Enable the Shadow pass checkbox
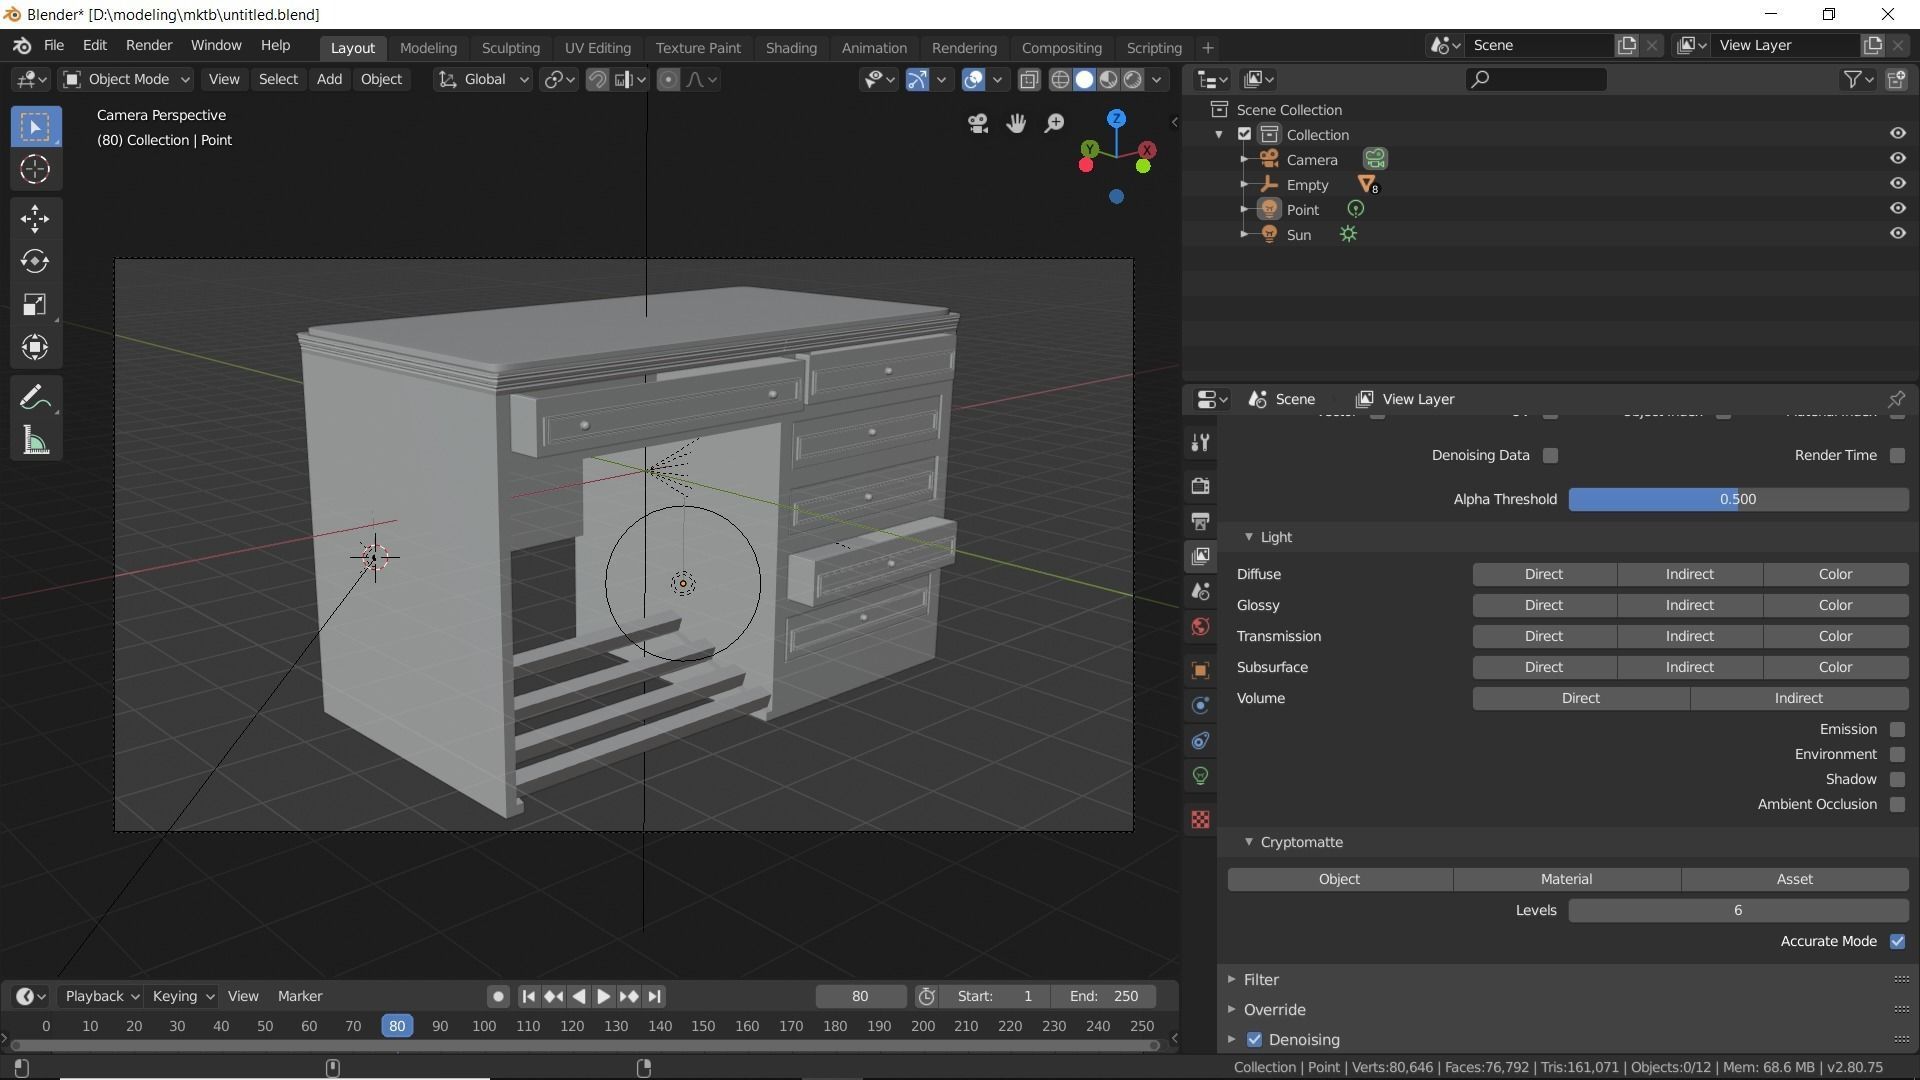Screen dimensions: 1920x1080 coord(1897,779)
